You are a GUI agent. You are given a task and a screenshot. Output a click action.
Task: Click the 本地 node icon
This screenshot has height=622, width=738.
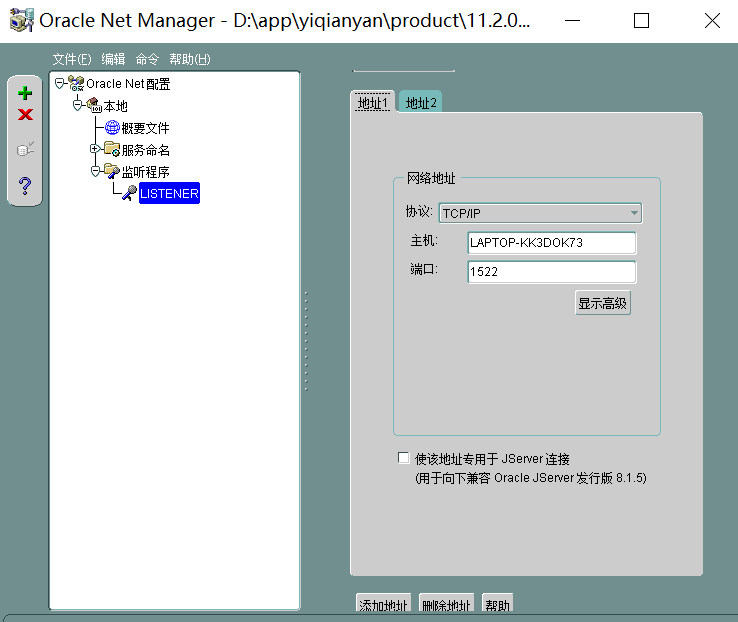tap(94, 105)
